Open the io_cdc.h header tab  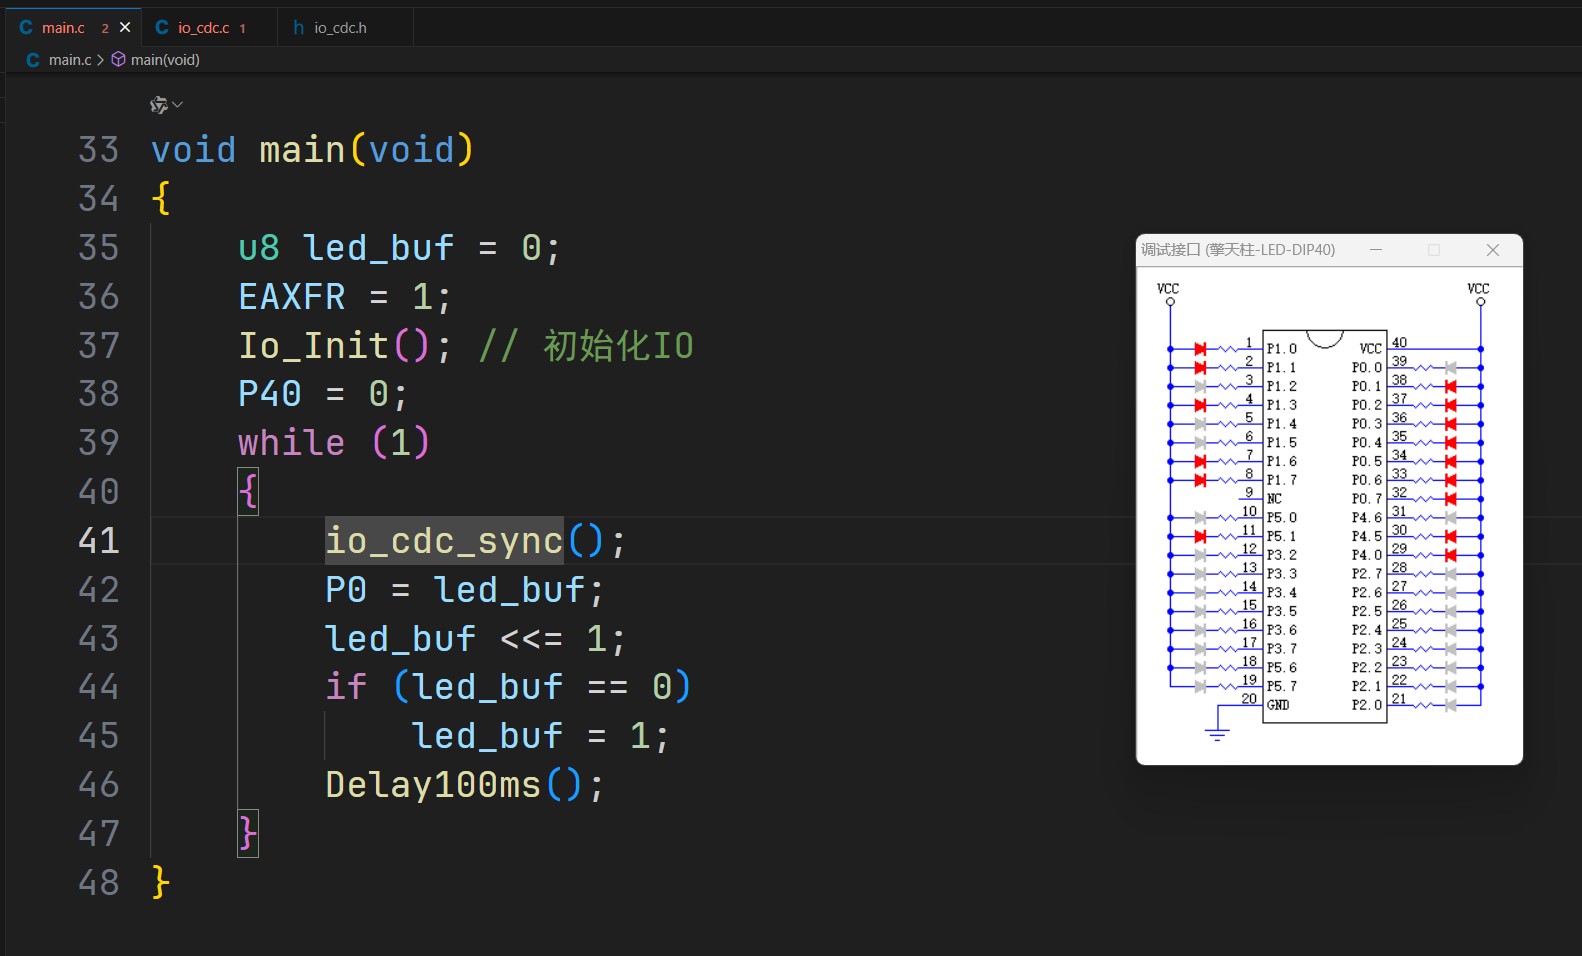coord(340,28)
